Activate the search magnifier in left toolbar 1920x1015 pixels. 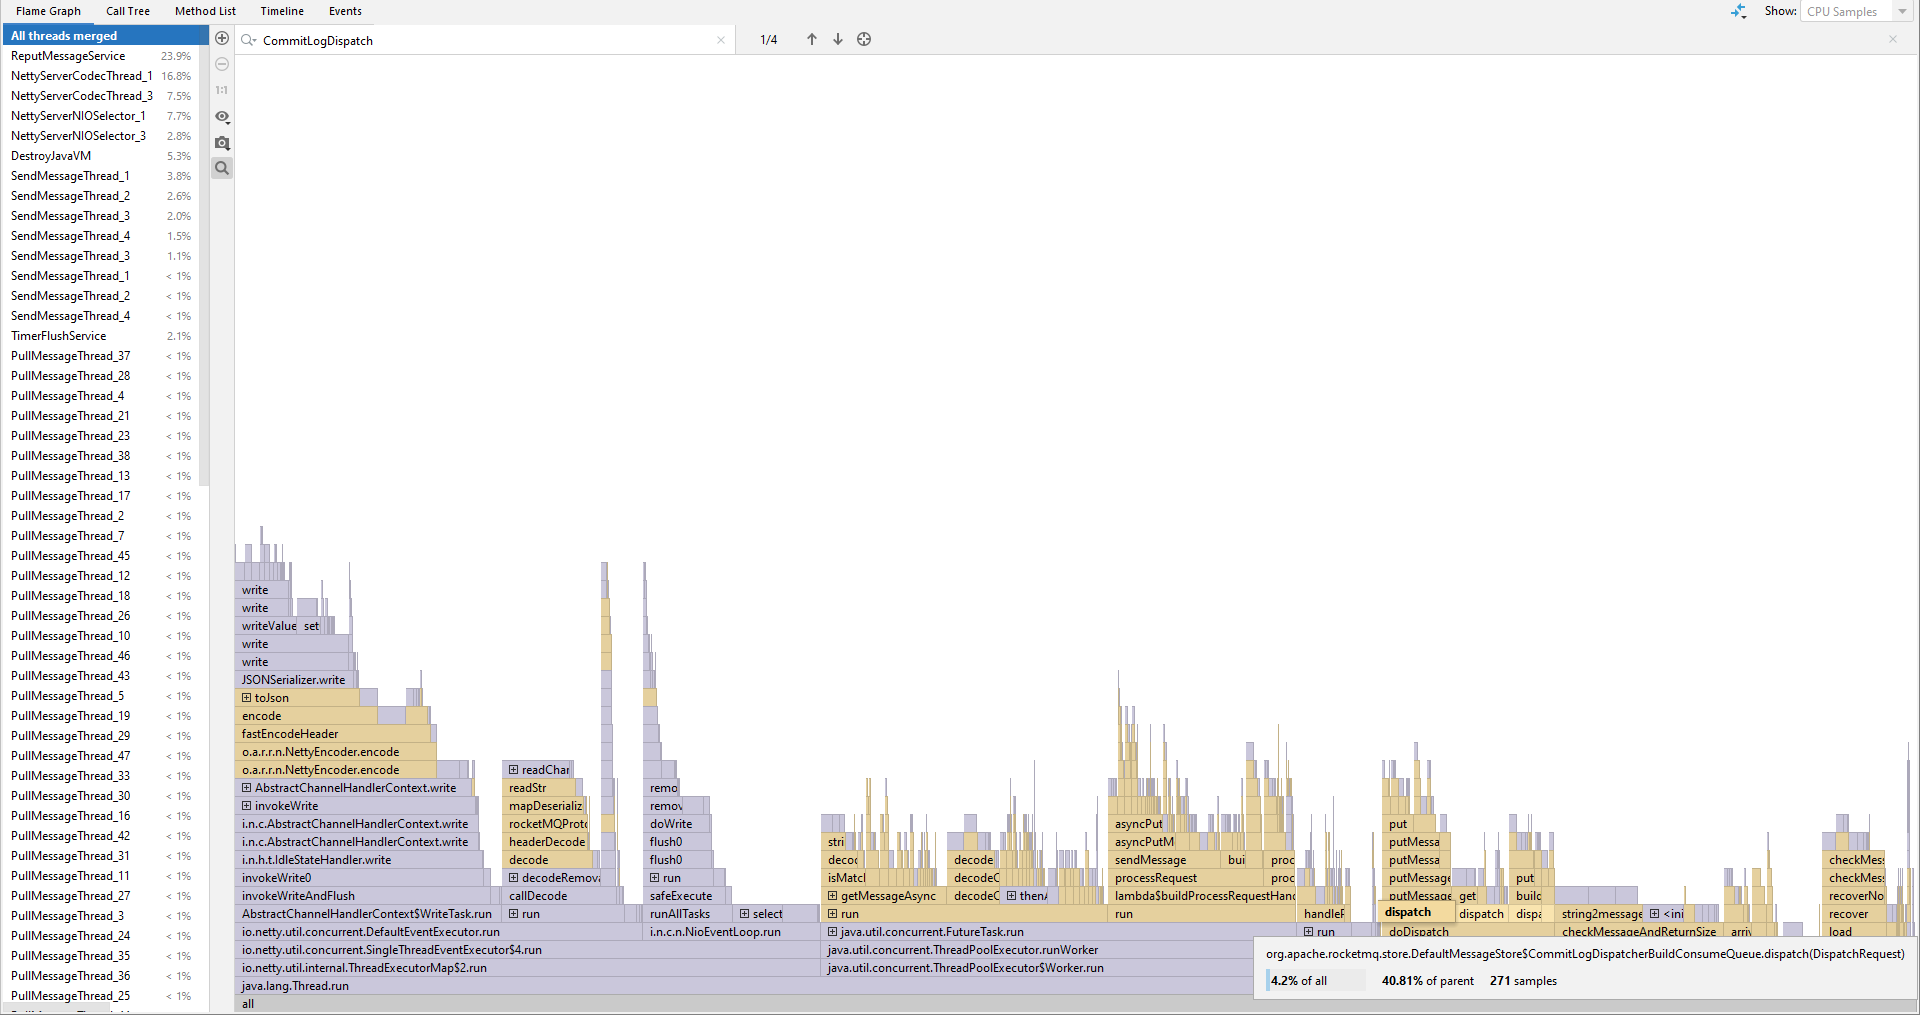click(x=221, y=168)
